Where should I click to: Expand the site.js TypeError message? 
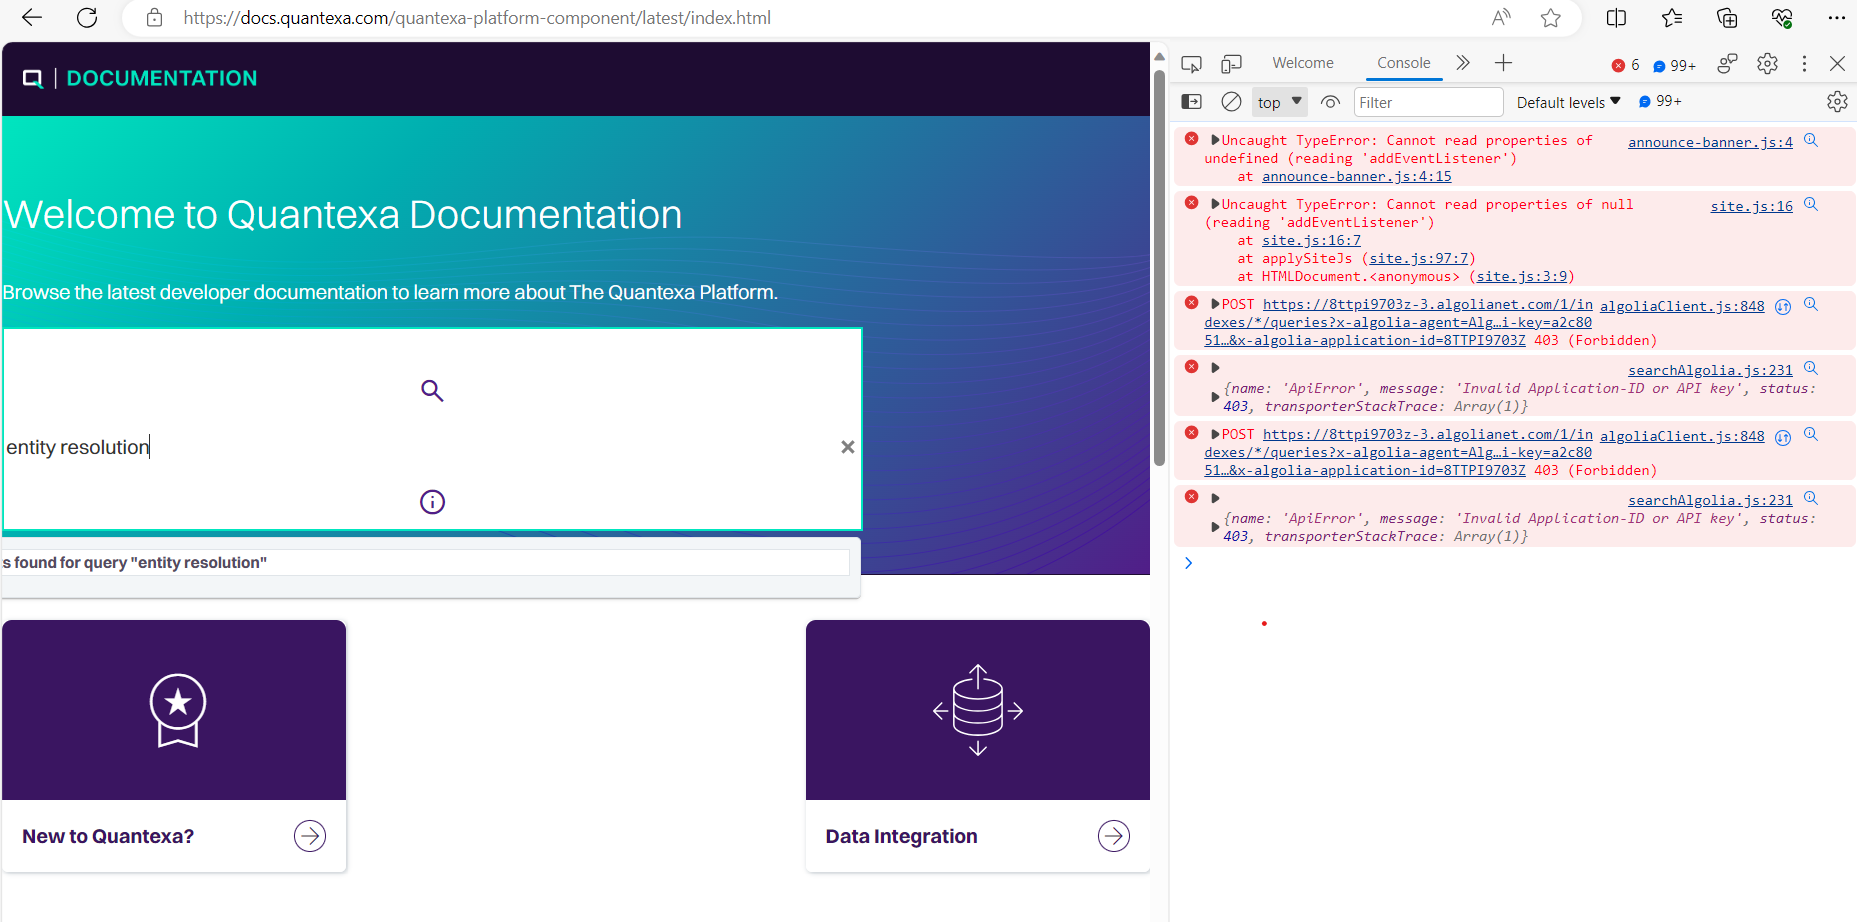coord(1215,204)
